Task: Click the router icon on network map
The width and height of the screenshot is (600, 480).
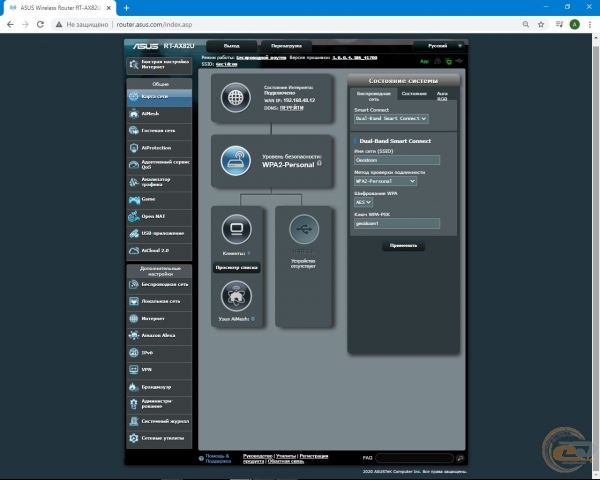Action: tap(236, 161)
